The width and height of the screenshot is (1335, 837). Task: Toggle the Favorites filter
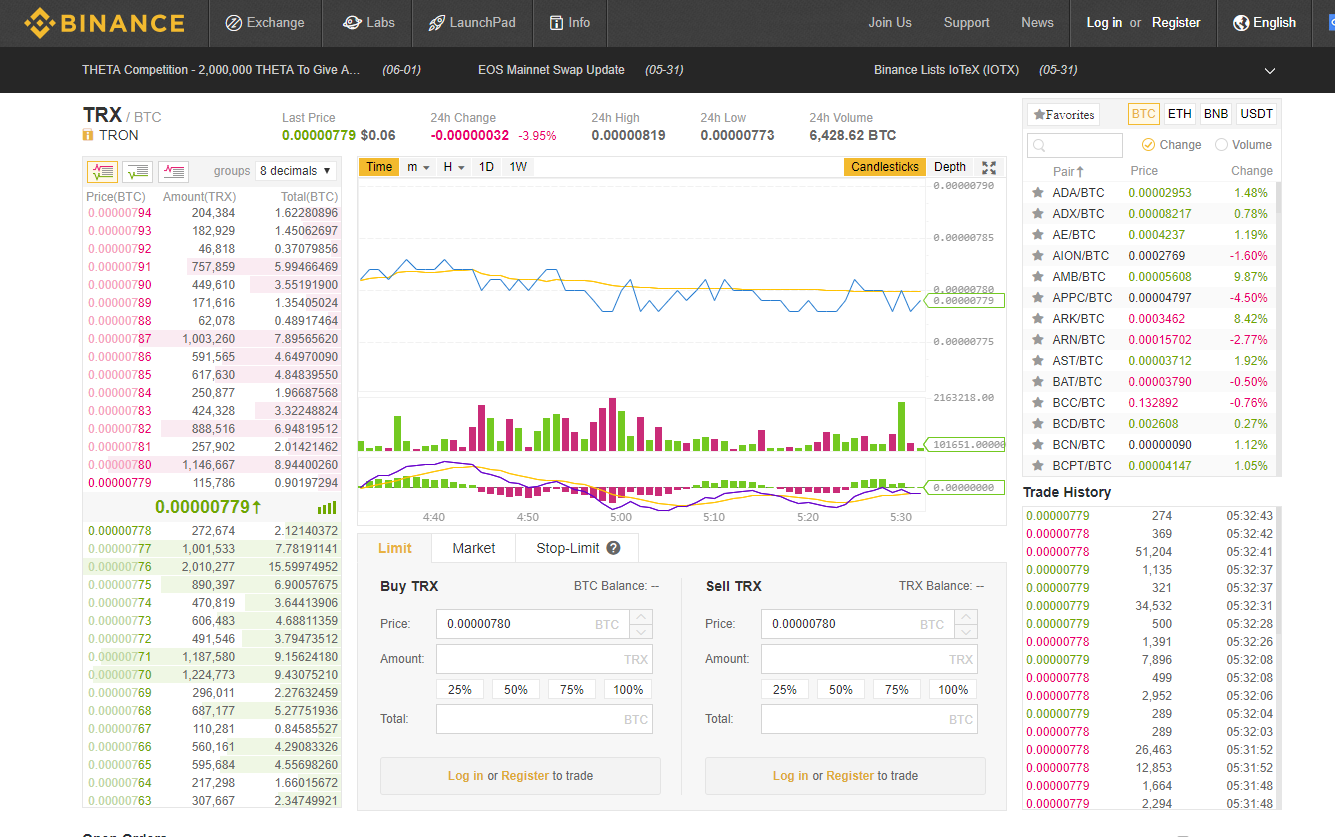click(1063, 115)
